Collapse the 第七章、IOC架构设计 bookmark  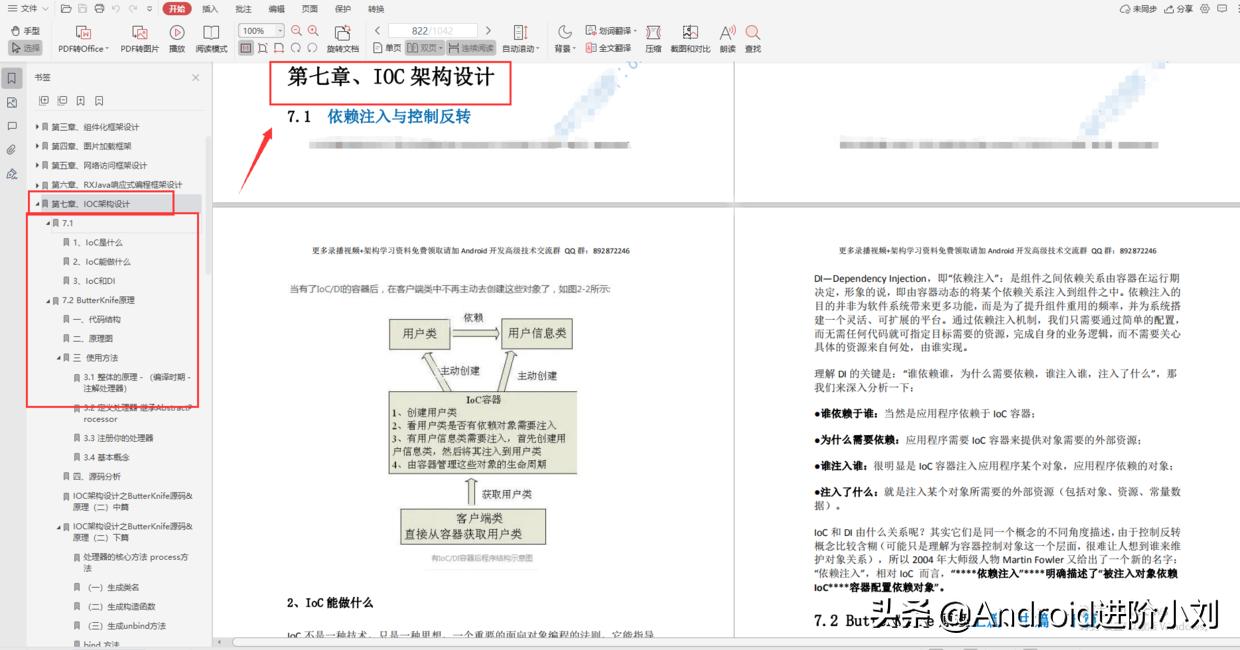click(x=37, y=203)
